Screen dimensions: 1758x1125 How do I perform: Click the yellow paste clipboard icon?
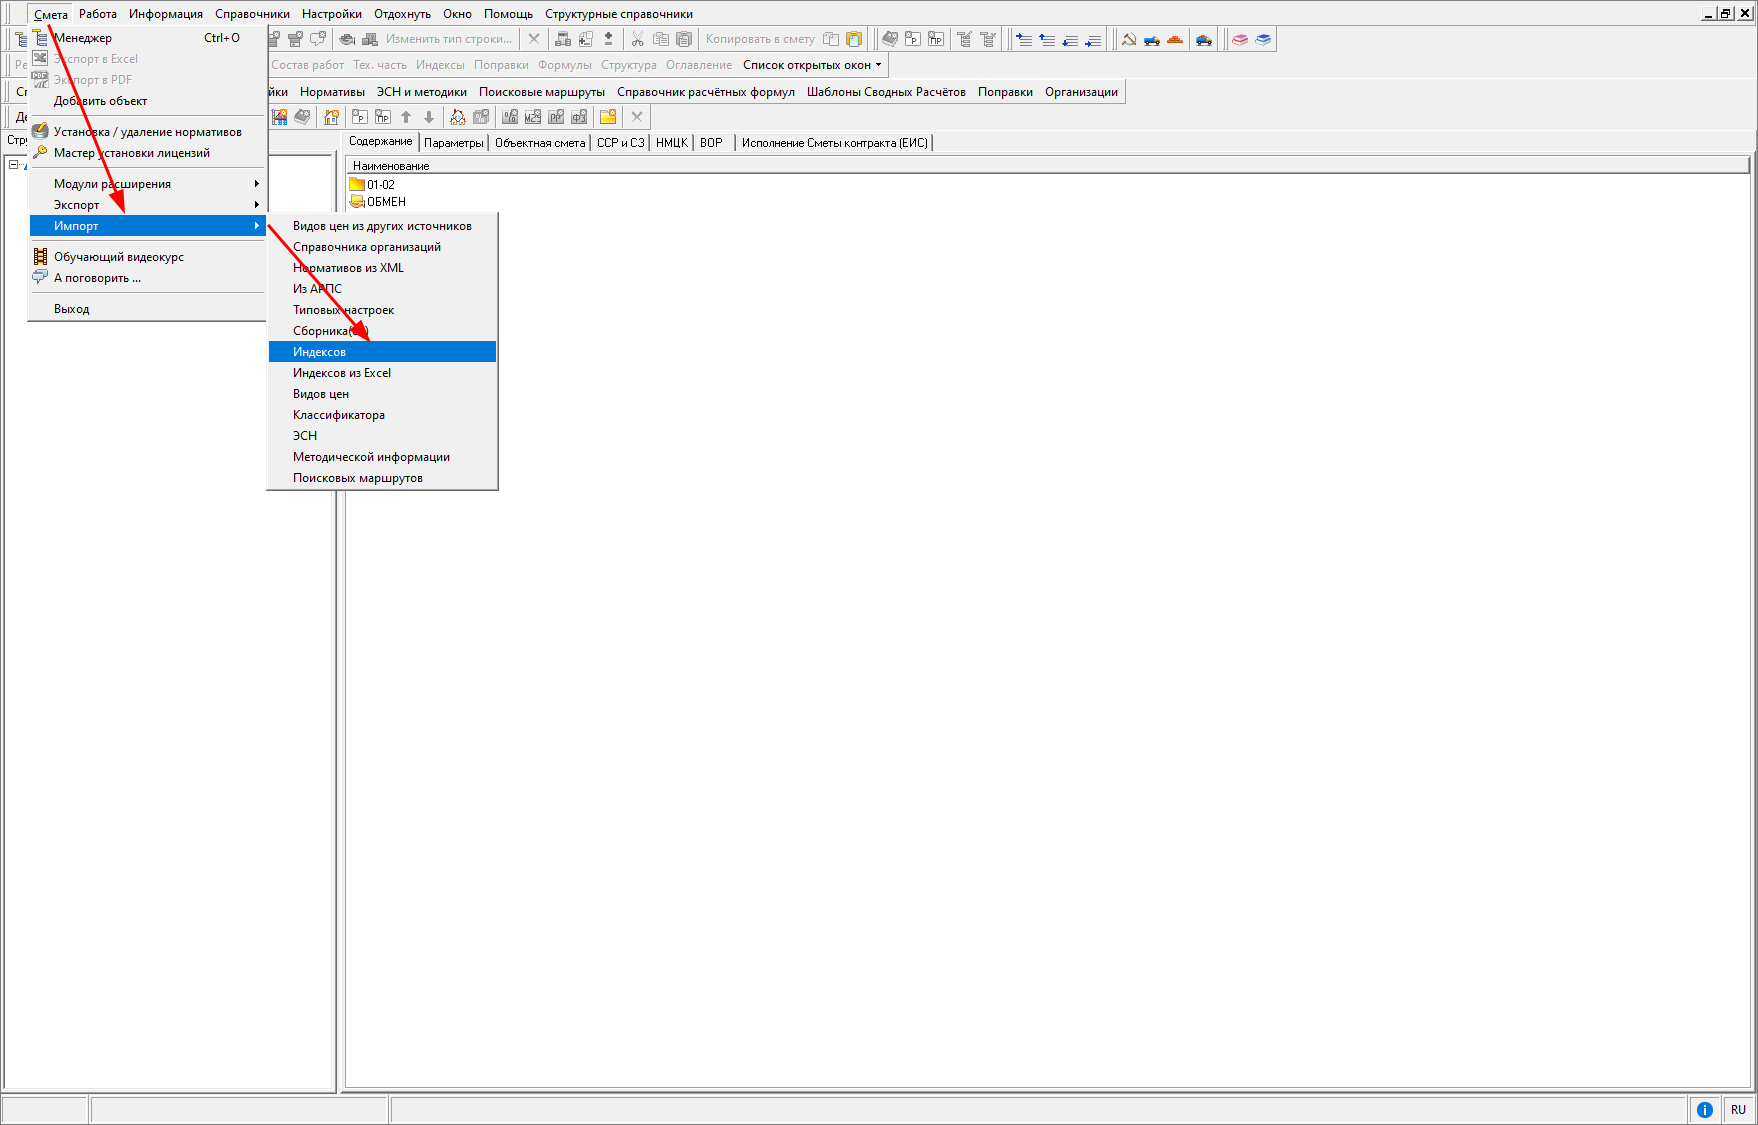[x=854, y=39]
